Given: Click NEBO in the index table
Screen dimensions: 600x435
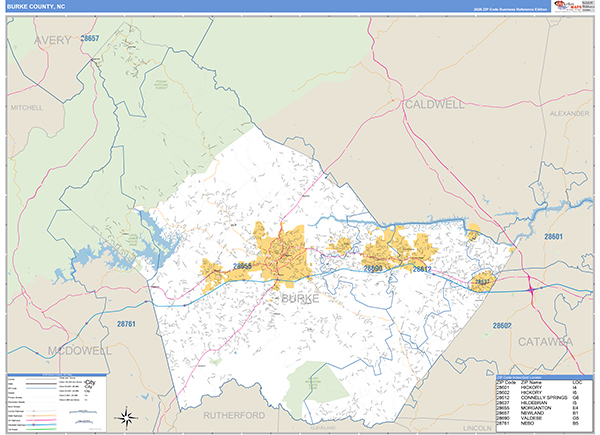Looking at the screenshot, I should coord(527,423).
